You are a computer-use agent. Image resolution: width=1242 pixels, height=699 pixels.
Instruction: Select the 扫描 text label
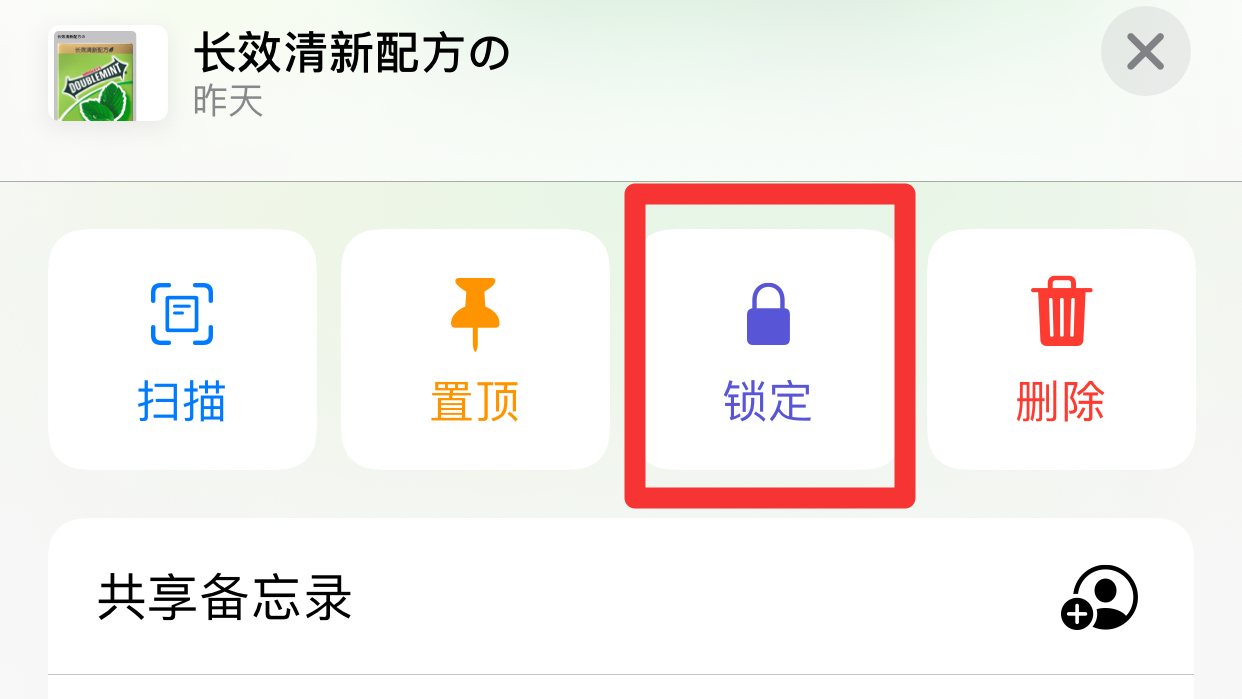182,402
